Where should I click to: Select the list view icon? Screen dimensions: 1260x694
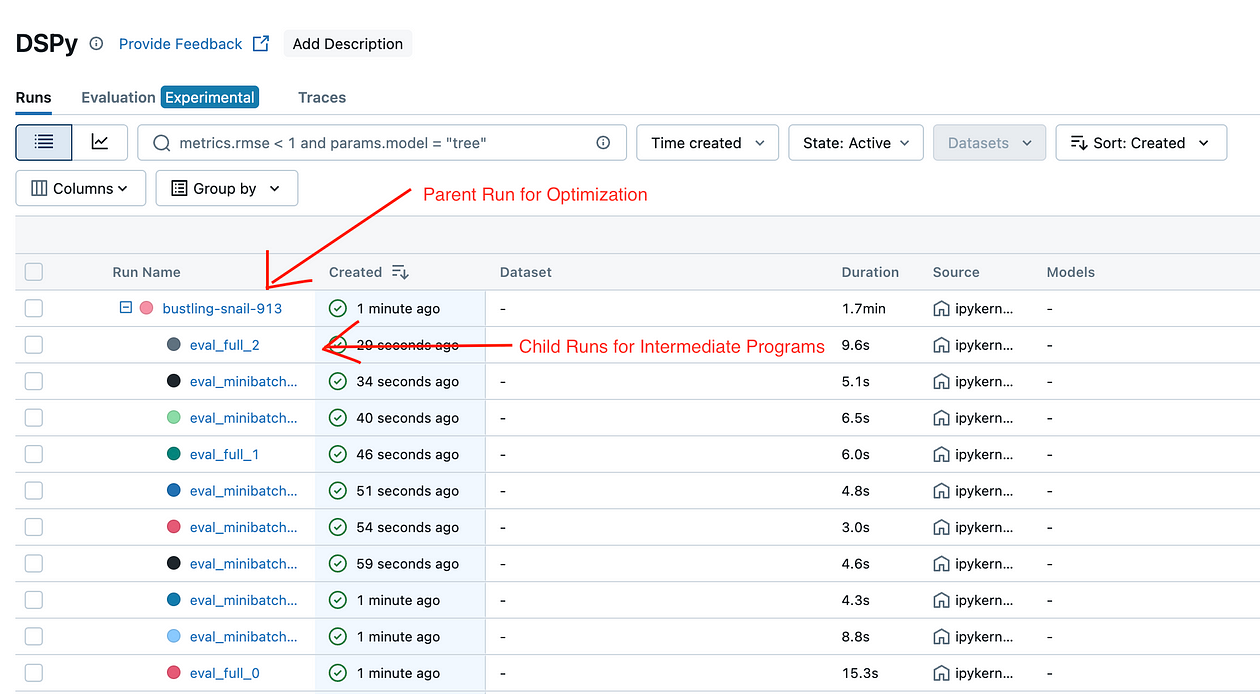click(43, 142)
